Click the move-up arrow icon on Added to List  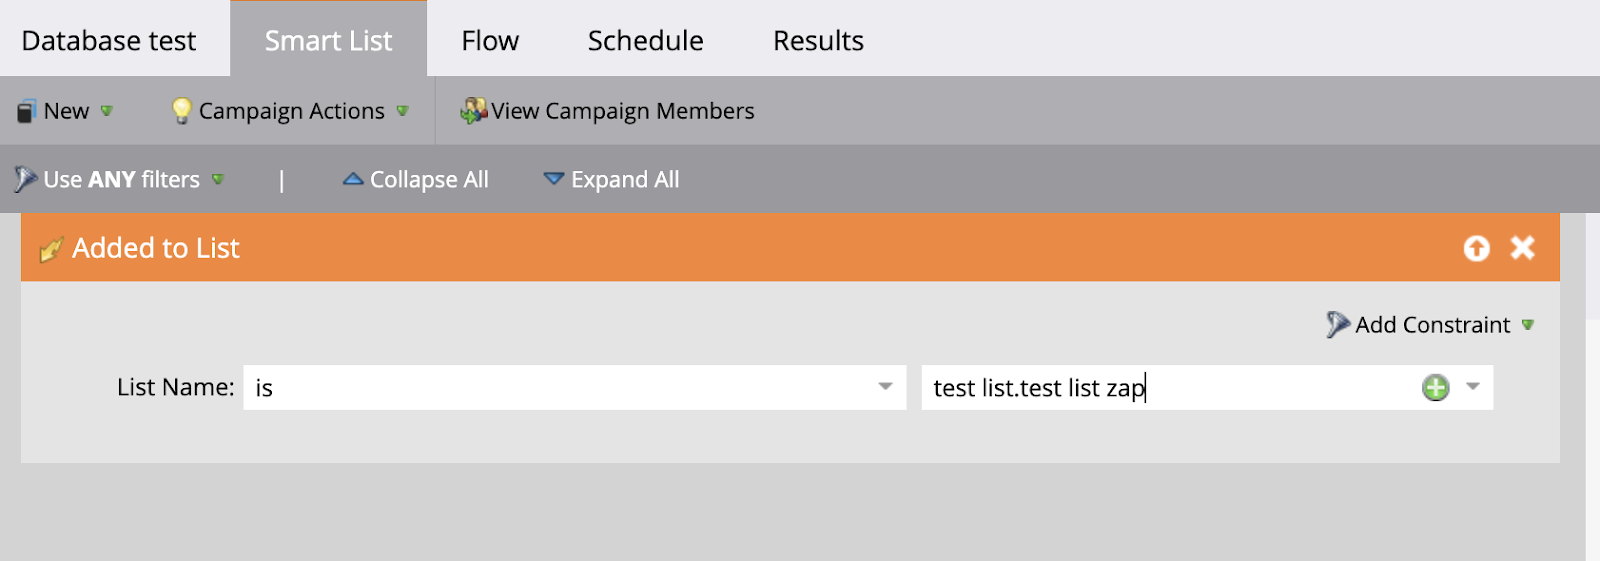(x=1476, y=248)
